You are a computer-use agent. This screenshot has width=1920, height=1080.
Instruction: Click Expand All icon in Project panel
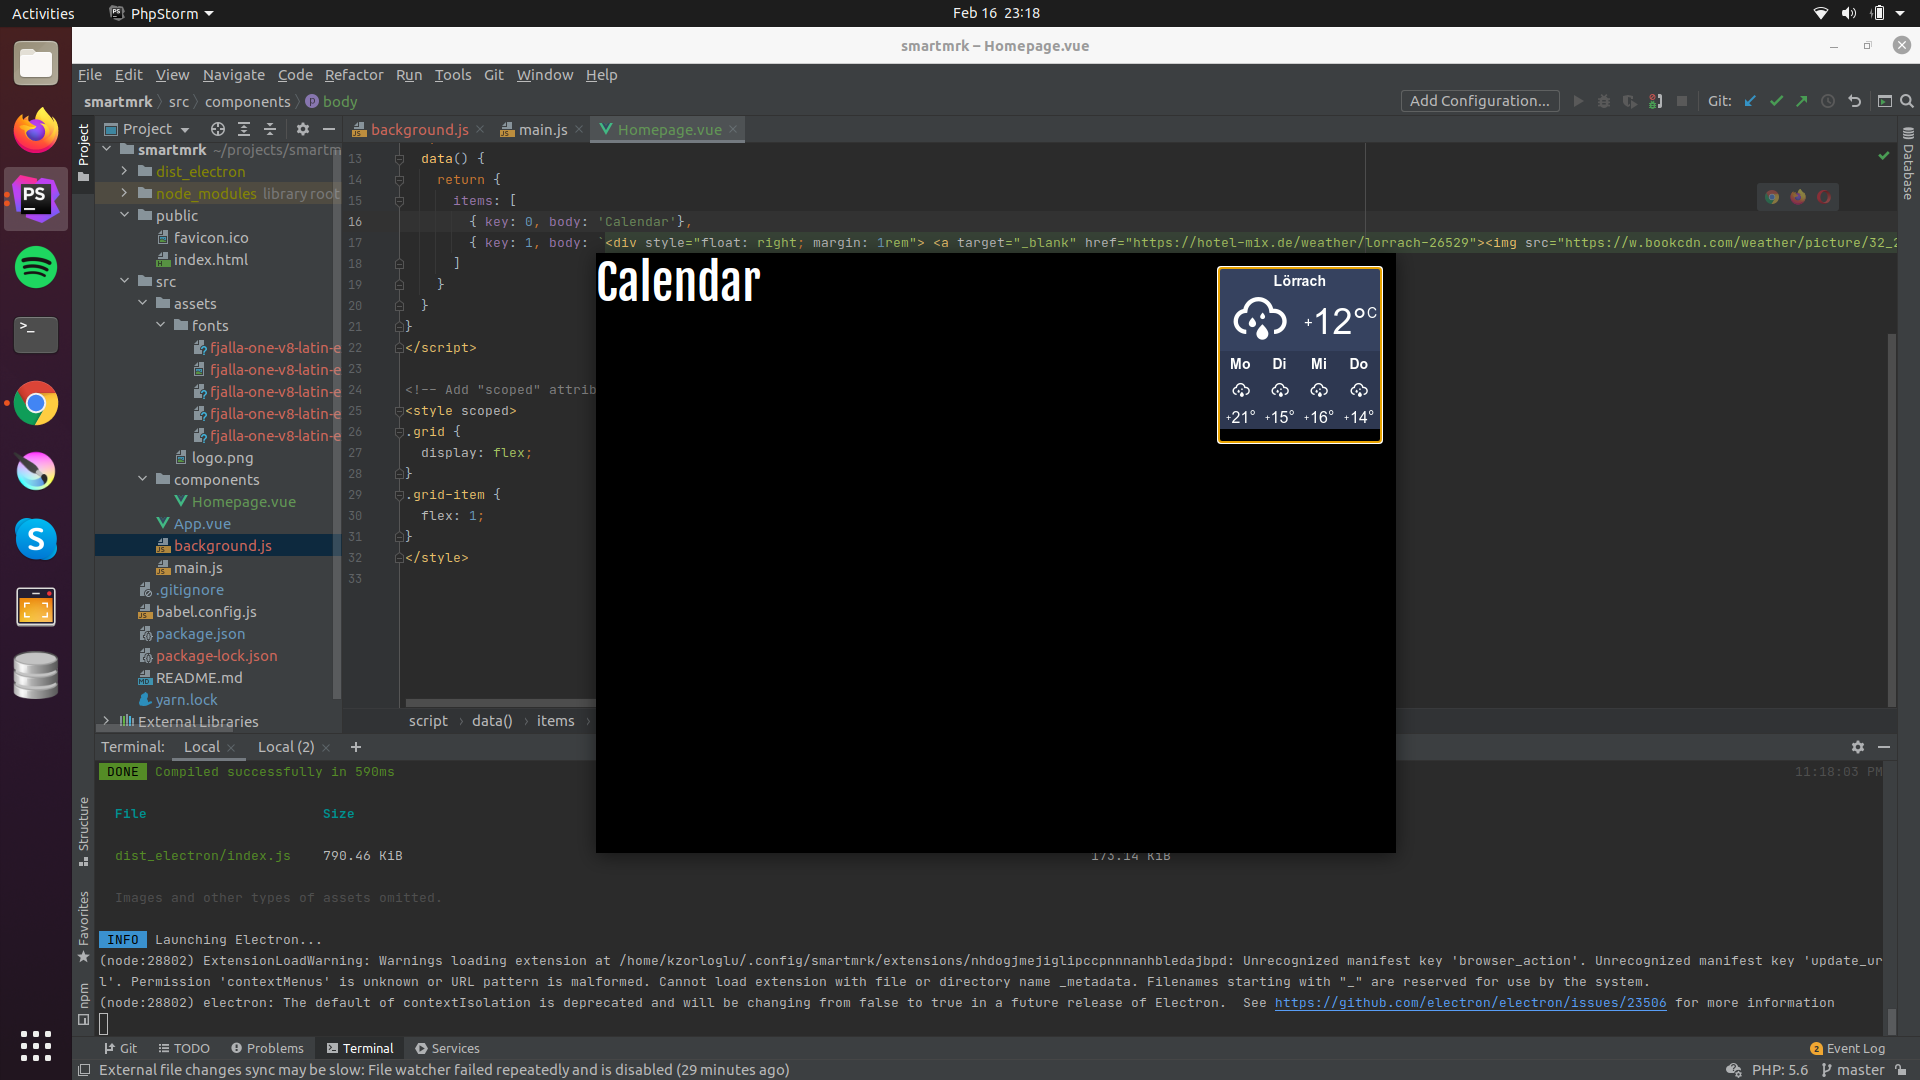coord(244,129)
